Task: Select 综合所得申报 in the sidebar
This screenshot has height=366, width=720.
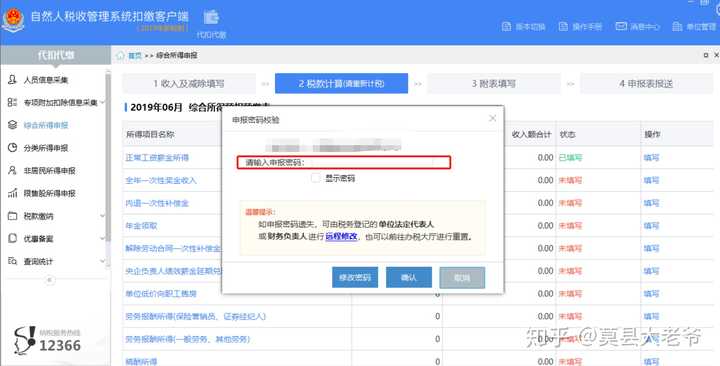Action: click(46, 125)
